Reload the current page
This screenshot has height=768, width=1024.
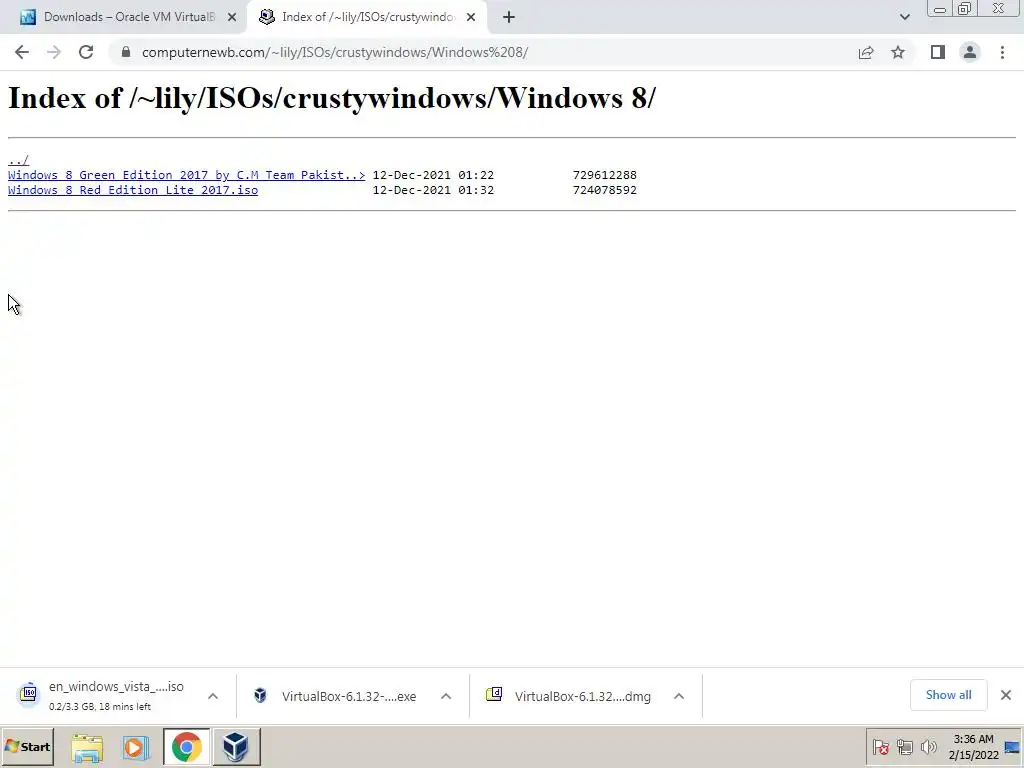[86, 52]
